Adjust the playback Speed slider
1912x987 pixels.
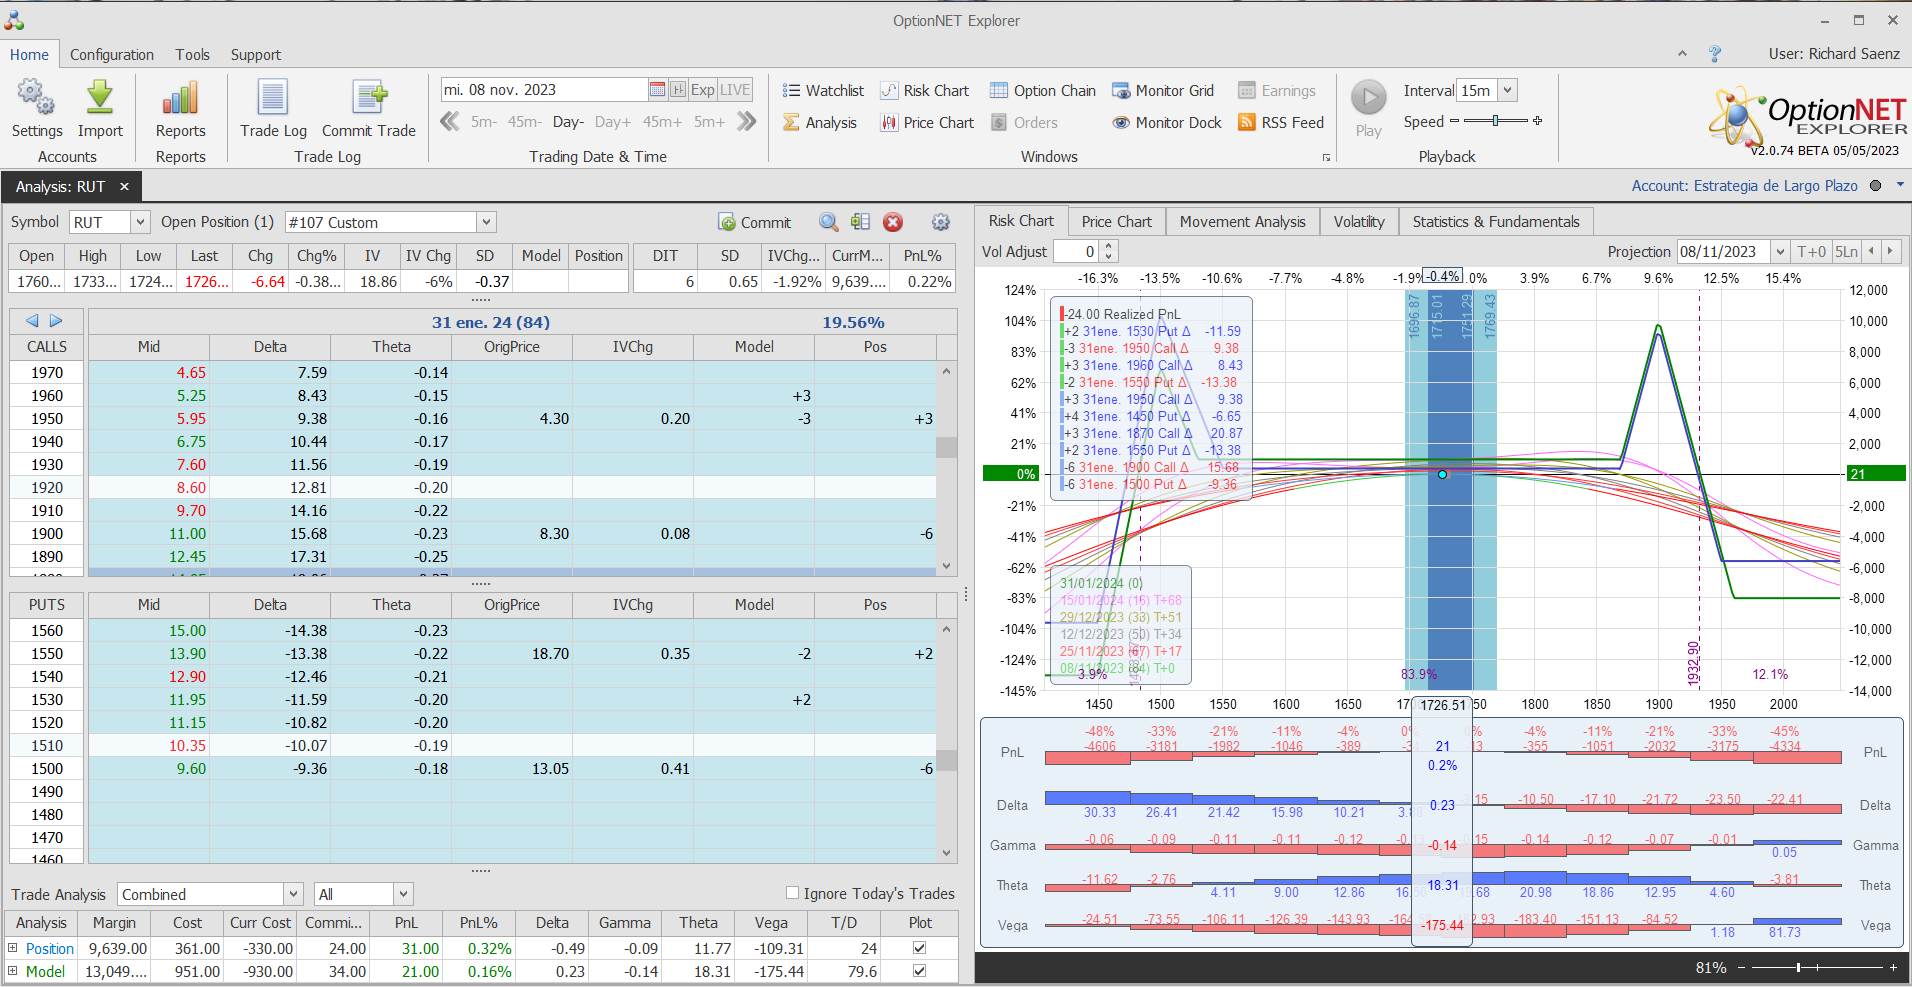point(1495,121)
